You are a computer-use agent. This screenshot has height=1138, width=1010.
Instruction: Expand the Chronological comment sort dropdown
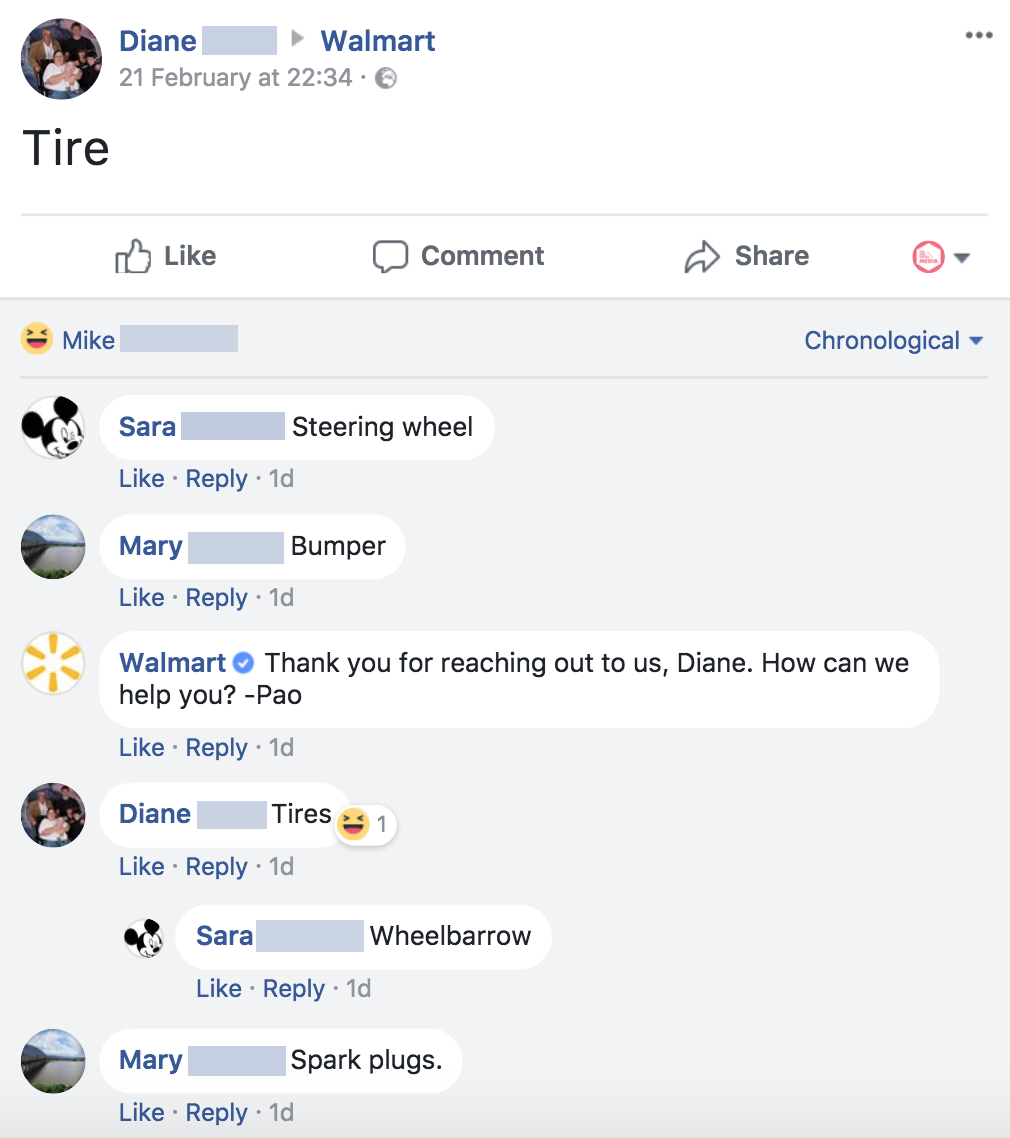point(894,341)
